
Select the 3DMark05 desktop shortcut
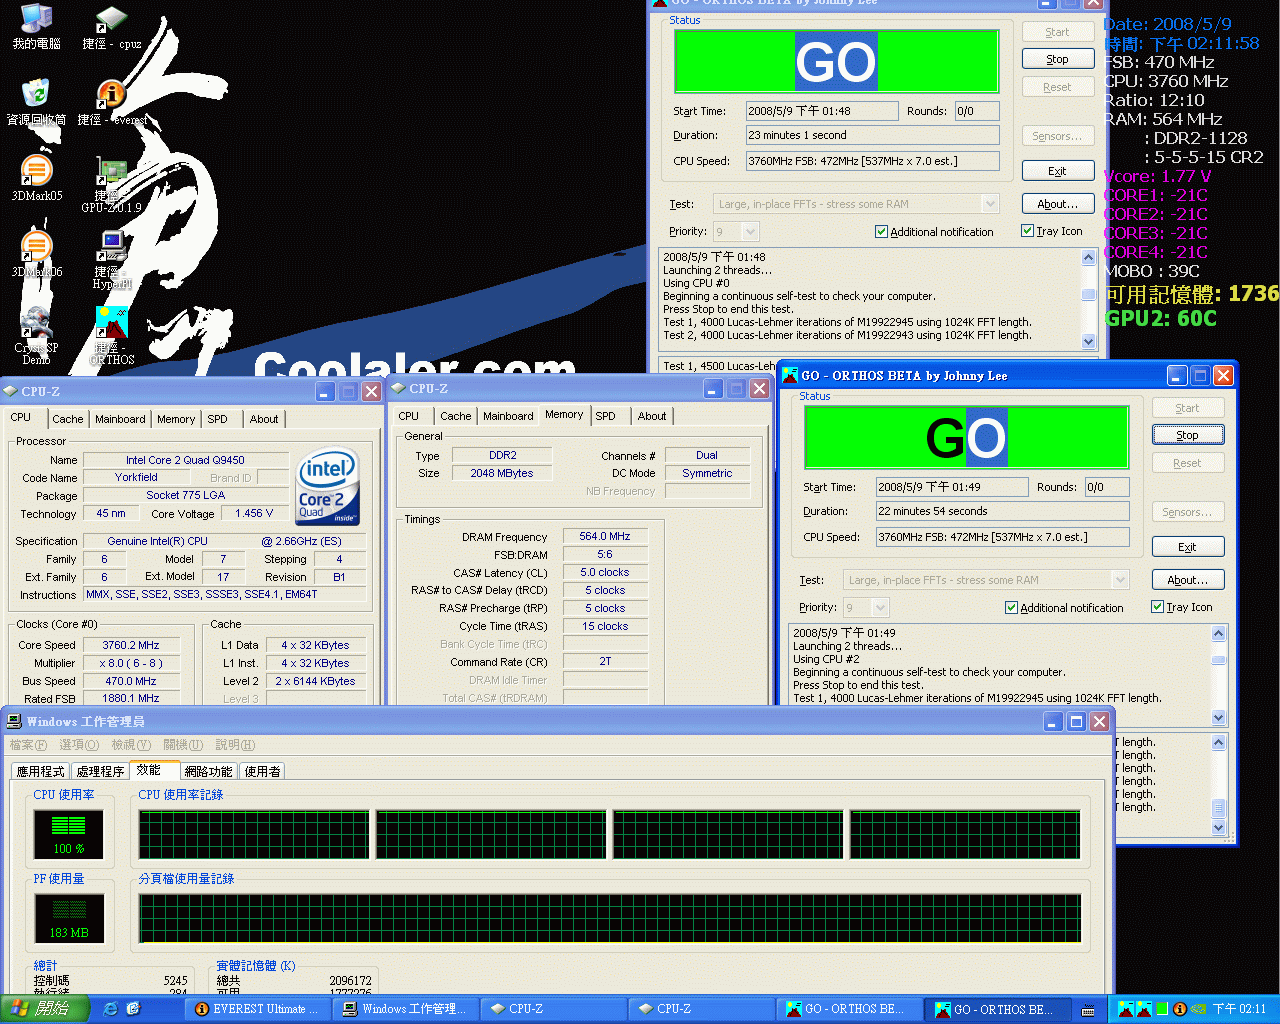pyautogui.click(x=36, y=178)
